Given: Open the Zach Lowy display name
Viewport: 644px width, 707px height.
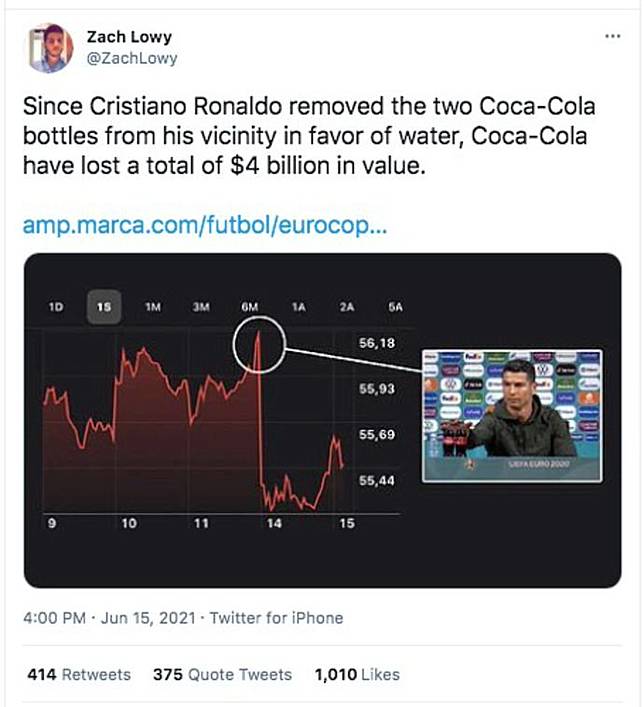Looking at the screenshot, I should pos(127,37).
